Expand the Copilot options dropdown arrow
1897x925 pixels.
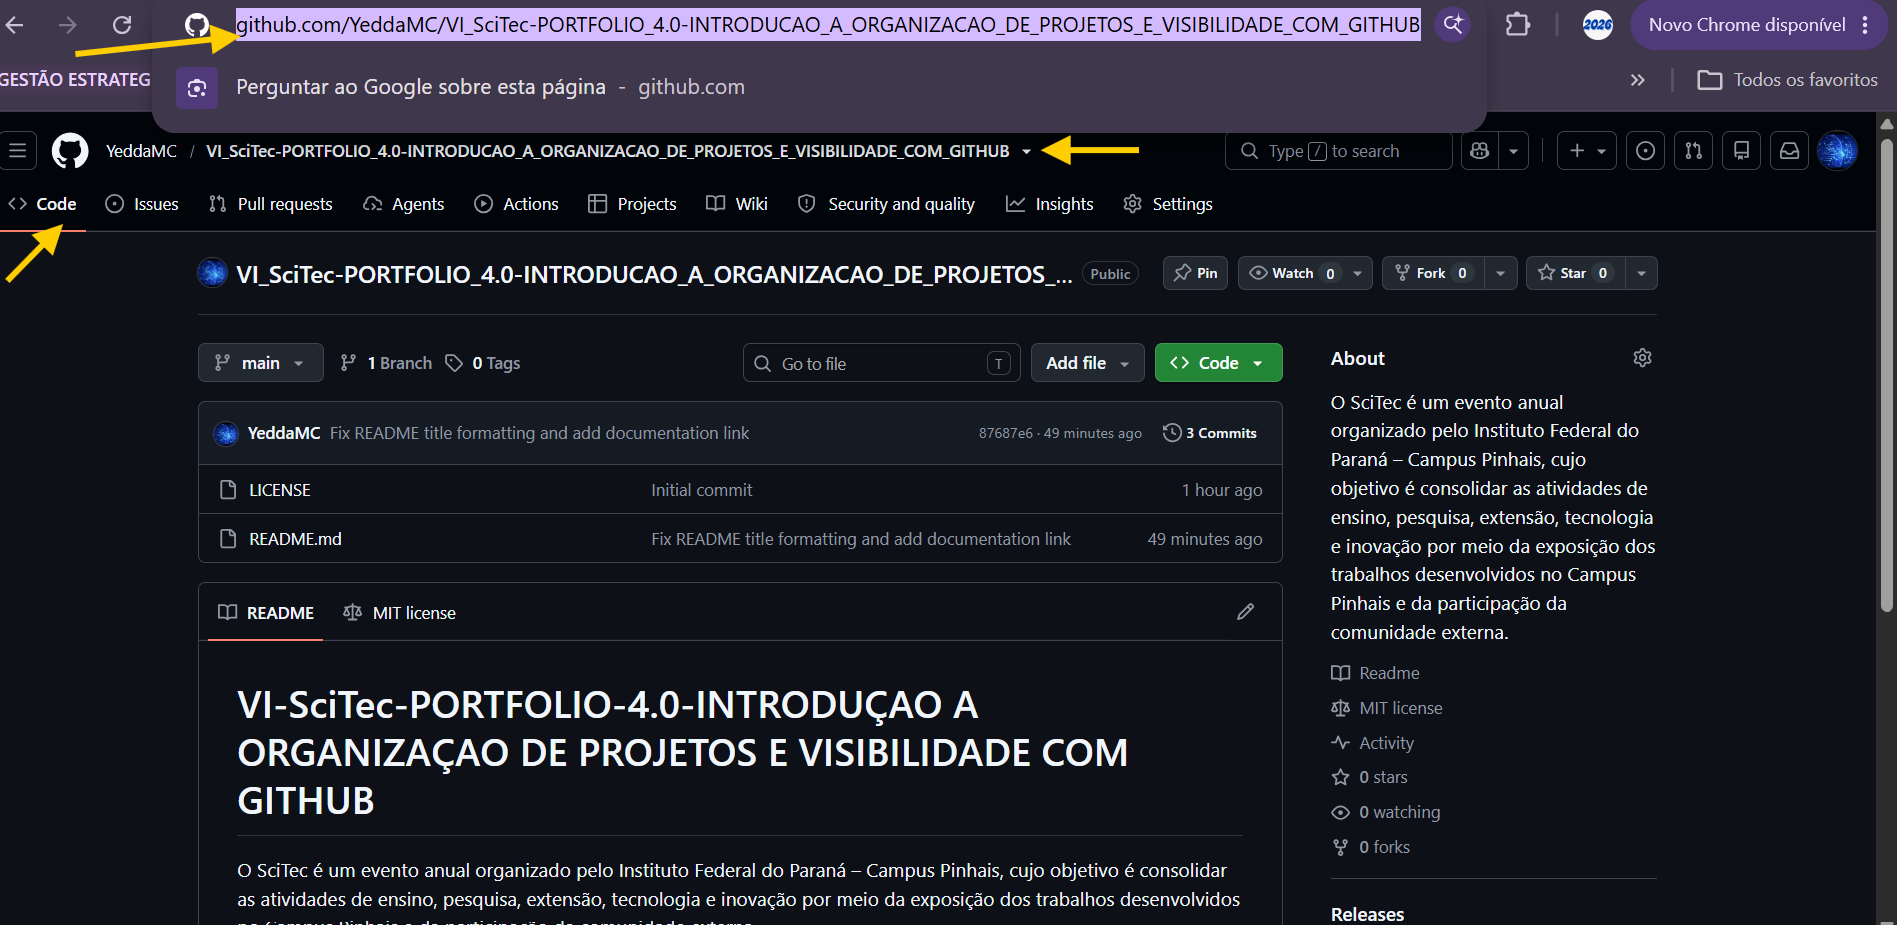(x=1514, y=151)
